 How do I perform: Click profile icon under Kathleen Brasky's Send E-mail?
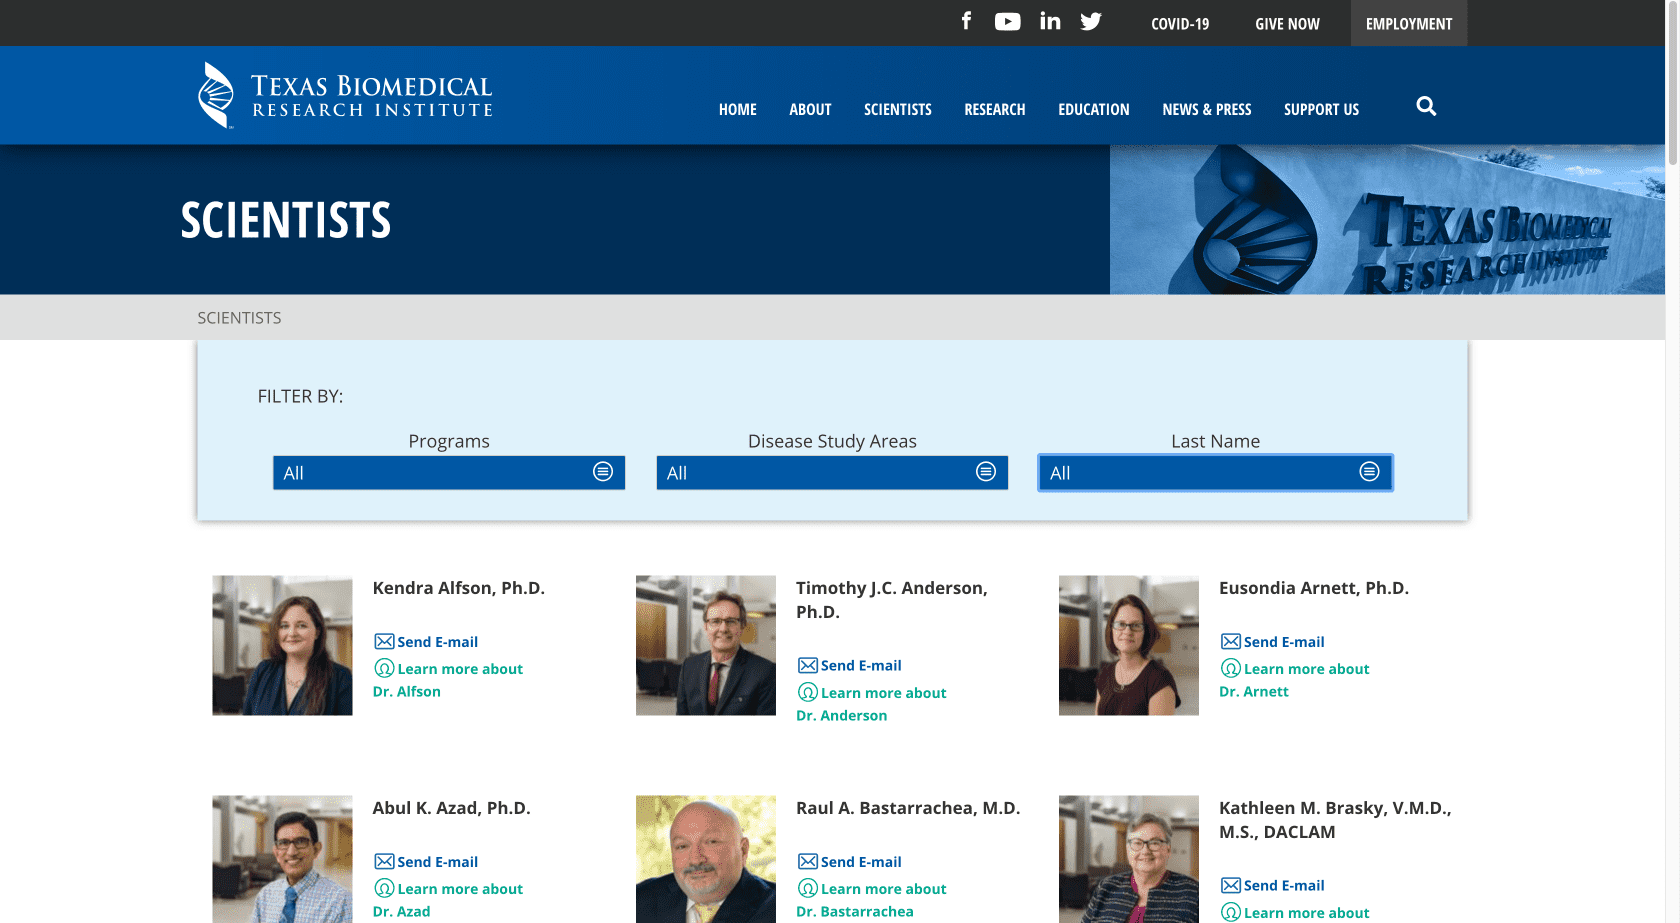point(1231,912)
